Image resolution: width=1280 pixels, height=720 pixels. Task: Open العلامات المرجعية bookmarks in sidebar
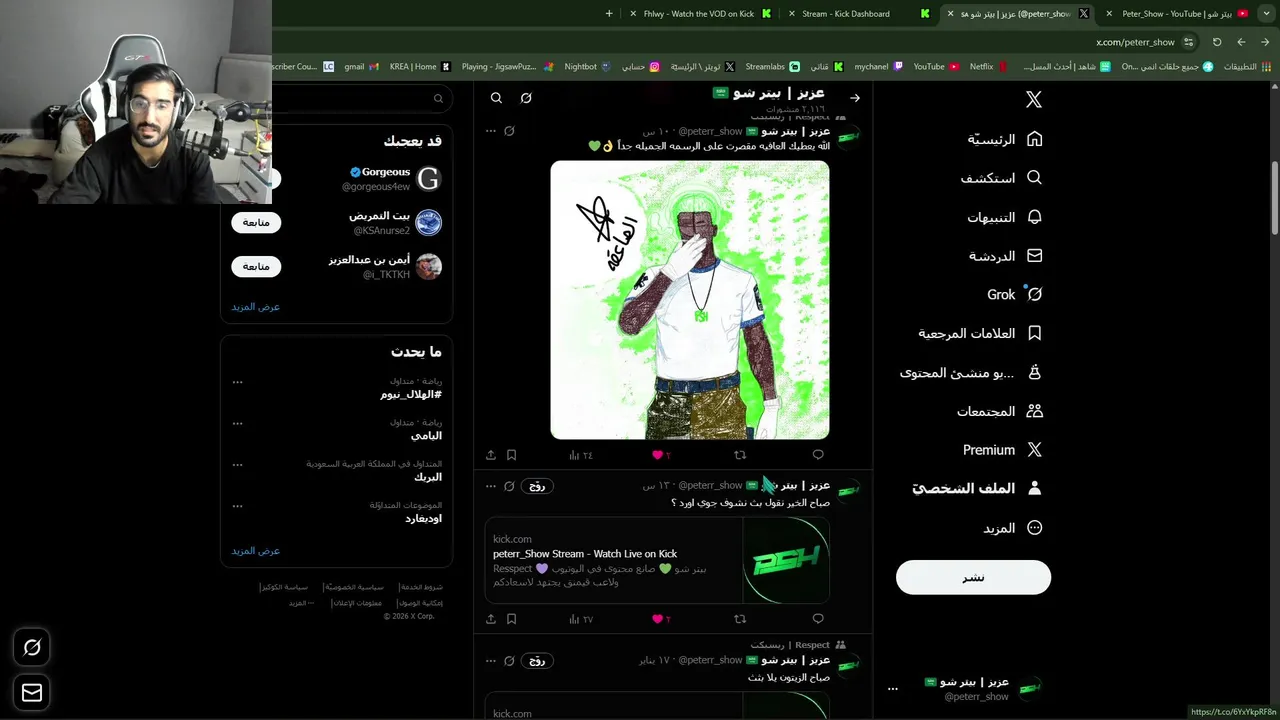(x=980, y=333)
